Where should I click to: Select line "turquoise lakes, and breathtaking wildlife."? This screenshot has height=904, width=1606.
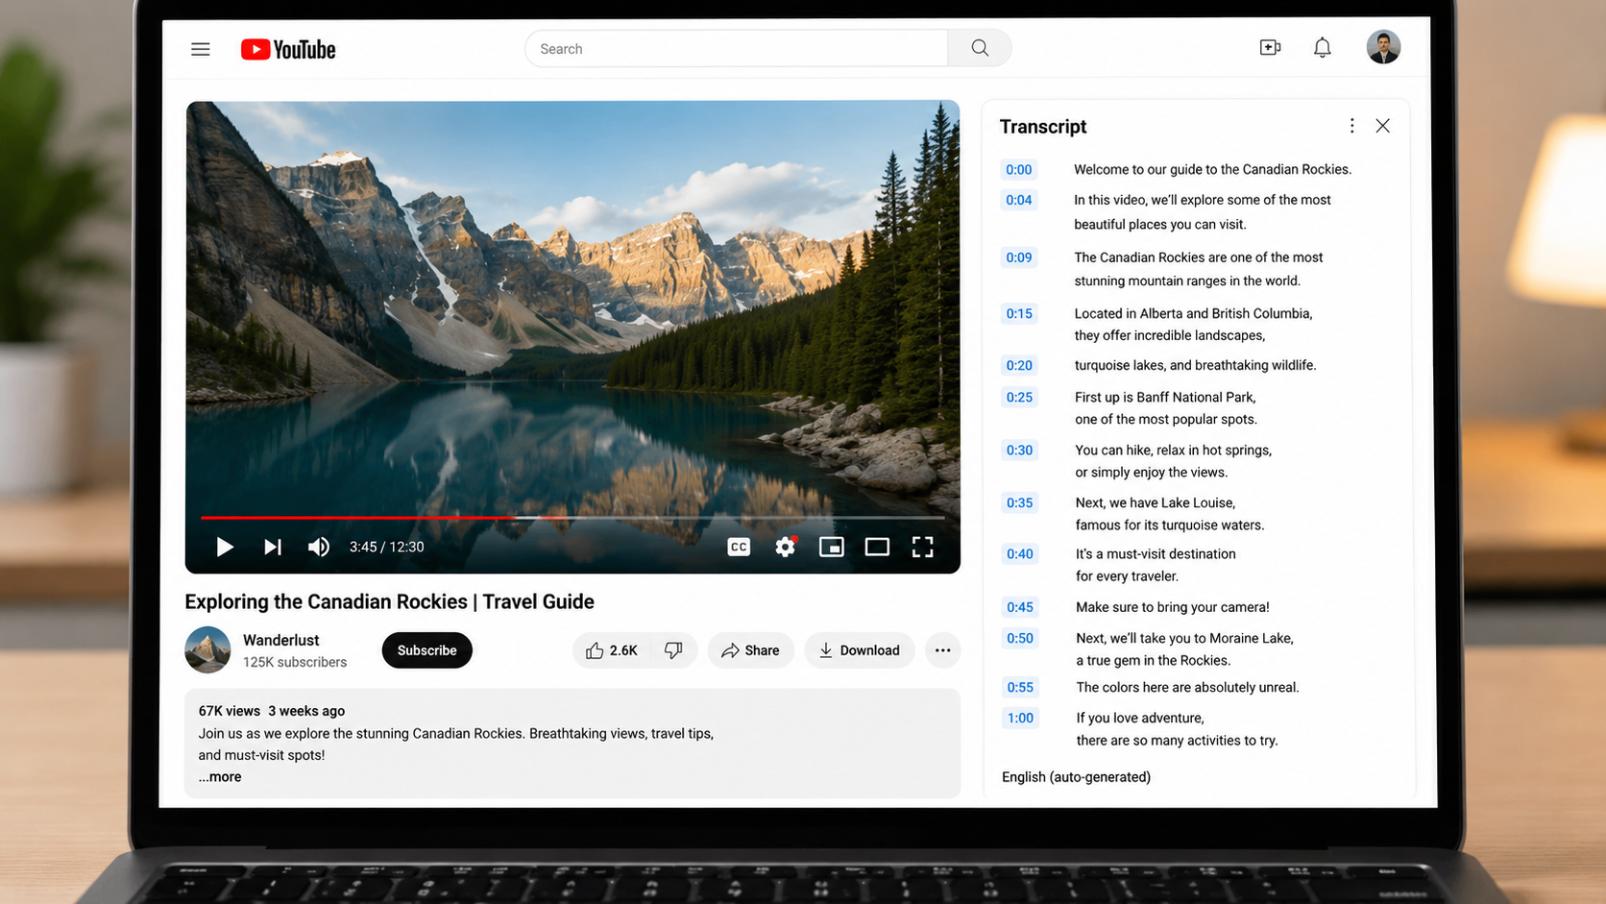1195,366
